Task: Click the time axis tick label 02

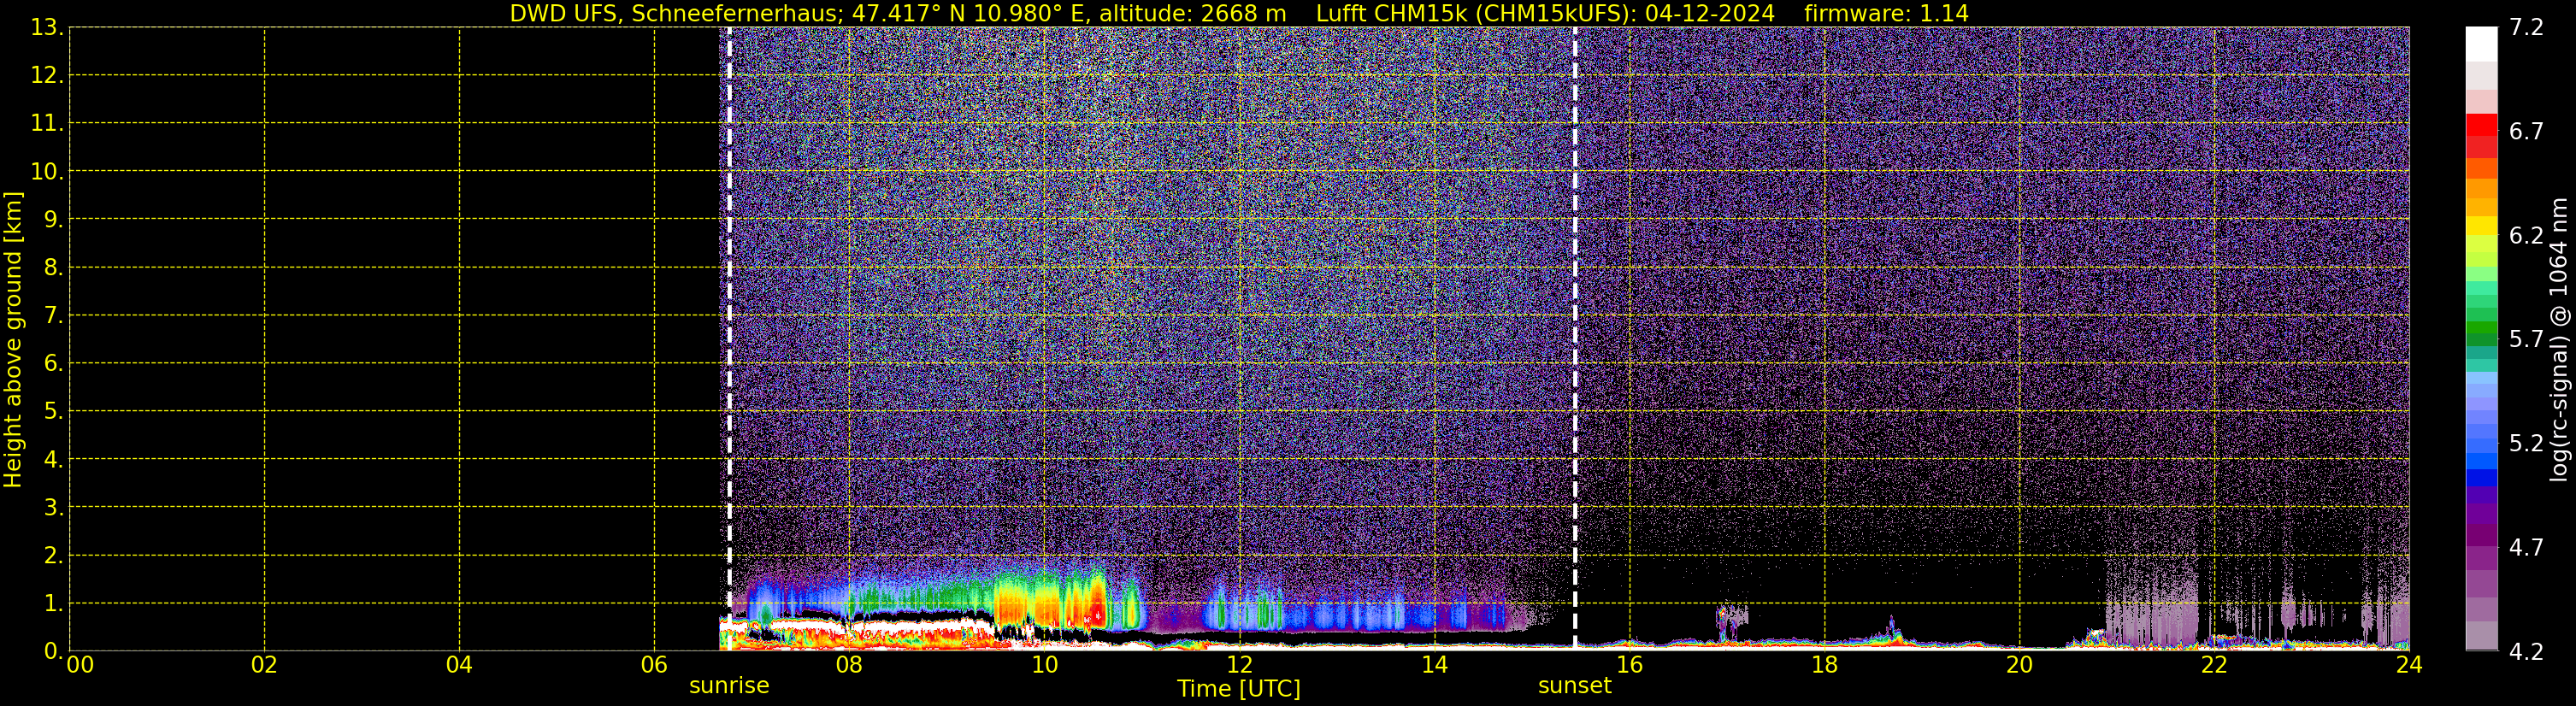Action: 264,665
